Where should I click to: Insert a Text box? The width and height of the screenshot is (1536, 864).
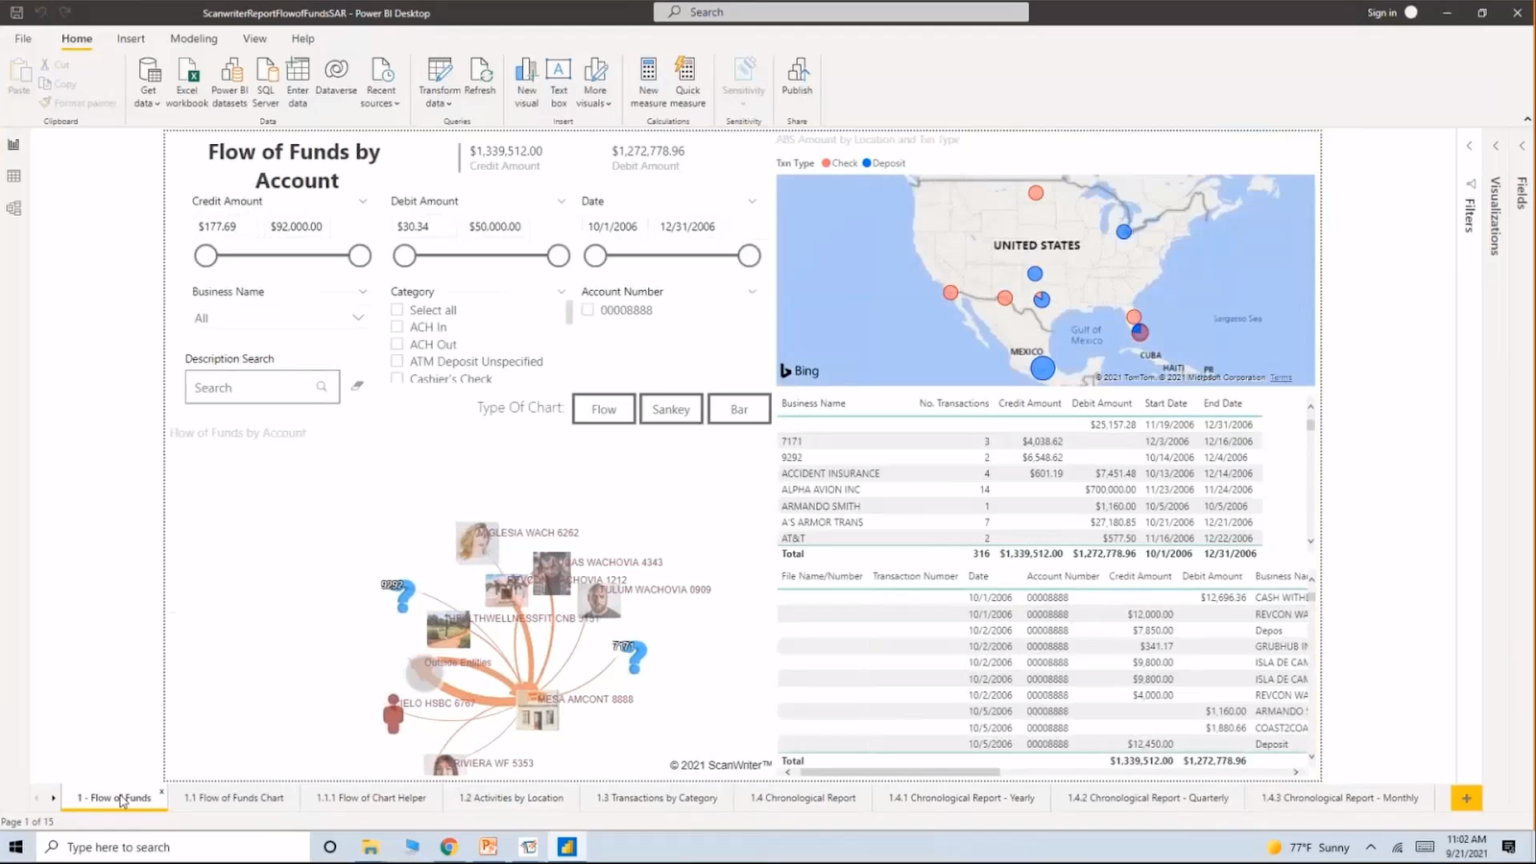click(x=558, y=82)
